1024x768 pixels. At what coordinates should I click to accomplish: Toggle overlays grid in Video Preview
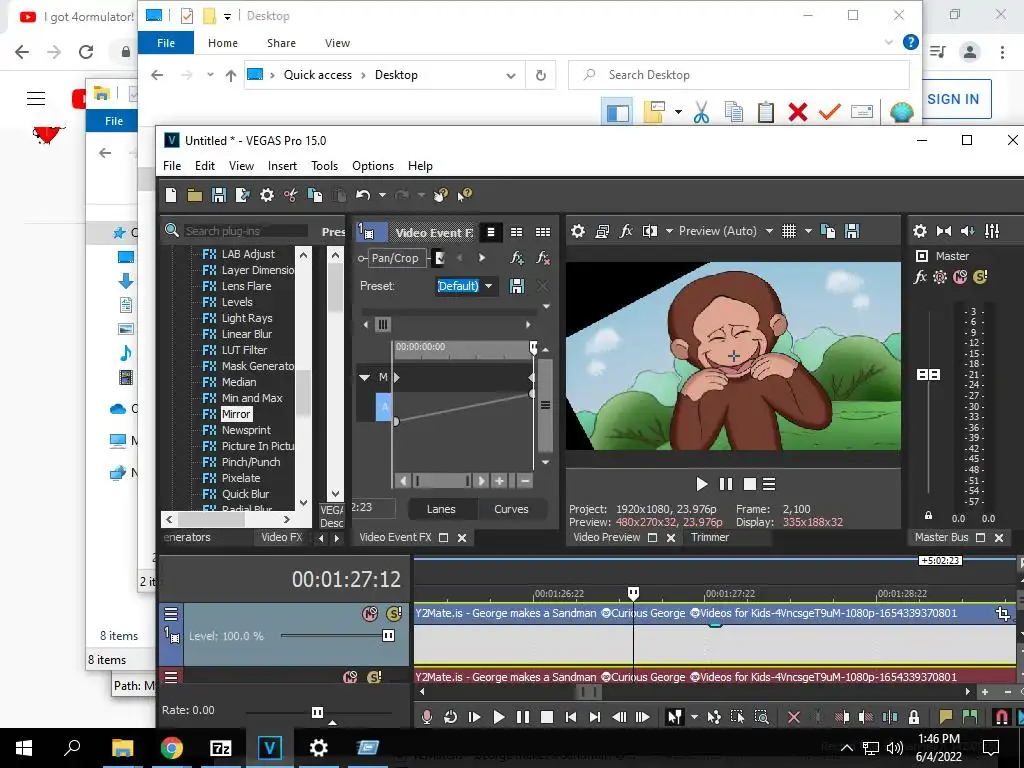[x=789, y=231]
